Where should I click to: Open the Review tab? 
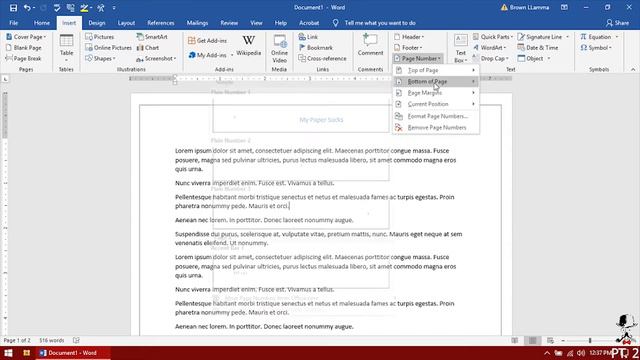[229, 23]
